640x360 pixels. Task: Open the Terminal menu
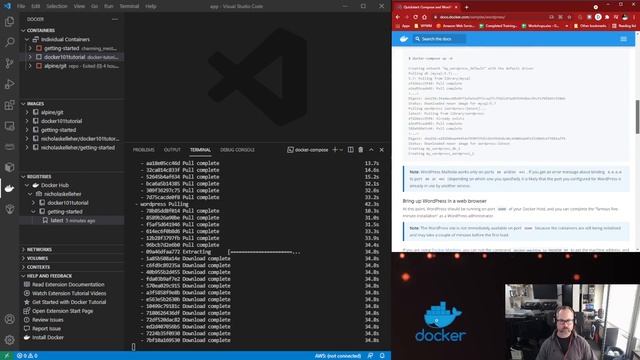[129, 6]
